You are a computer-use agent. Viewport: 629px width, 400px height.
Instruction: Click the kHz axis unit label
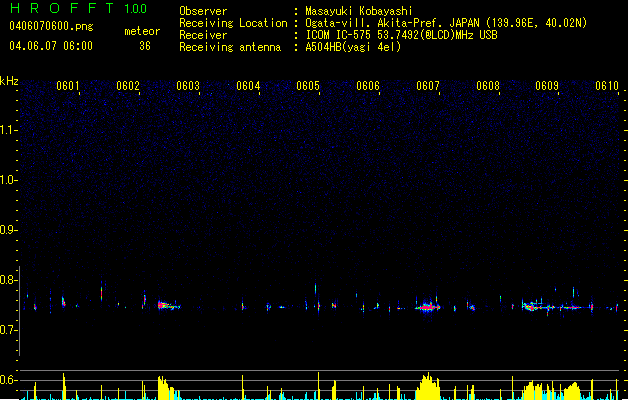point(9,81)
